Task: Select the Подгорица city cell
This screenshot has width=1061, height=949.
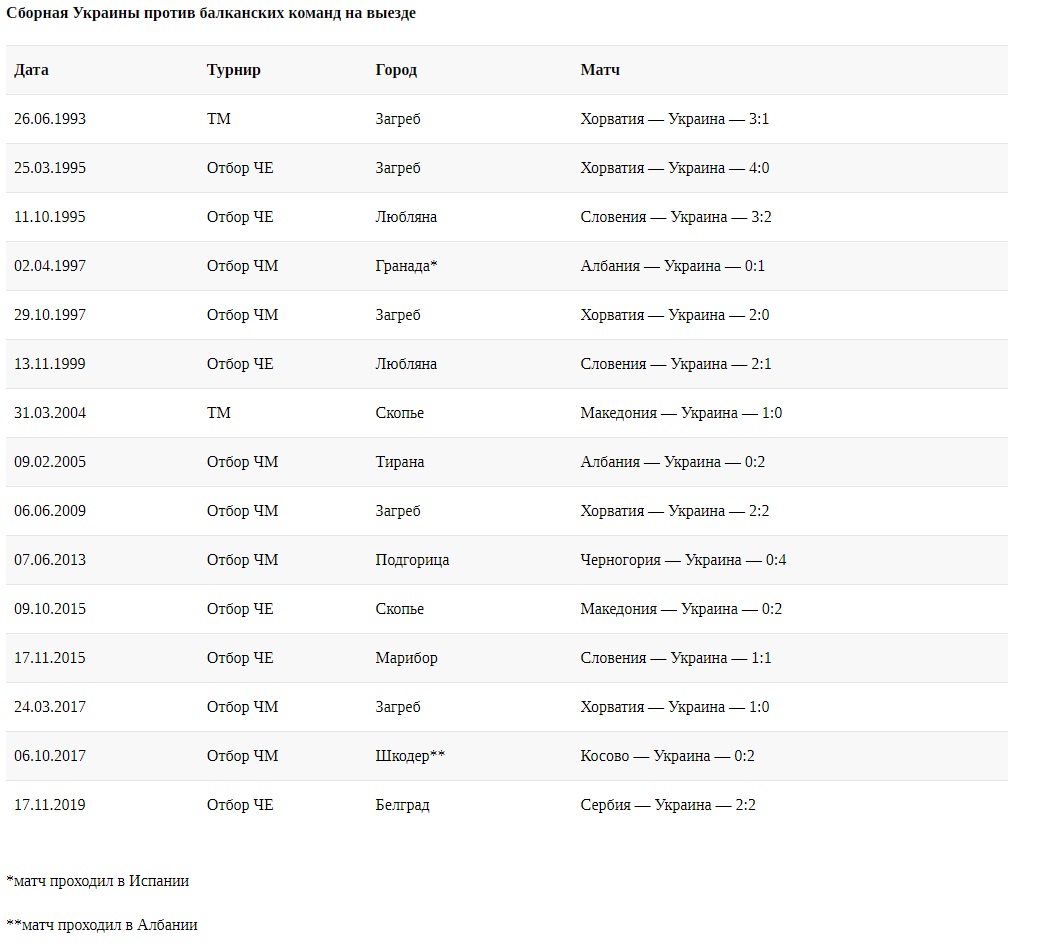Action: [412, 560]
